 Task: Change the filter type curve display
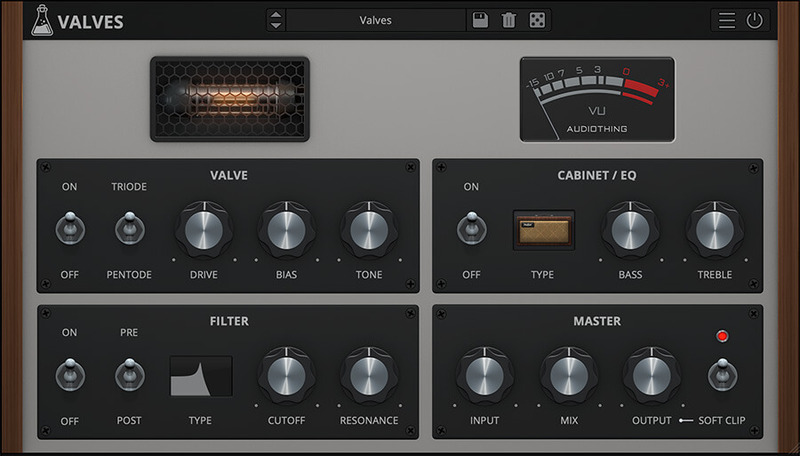200,376
